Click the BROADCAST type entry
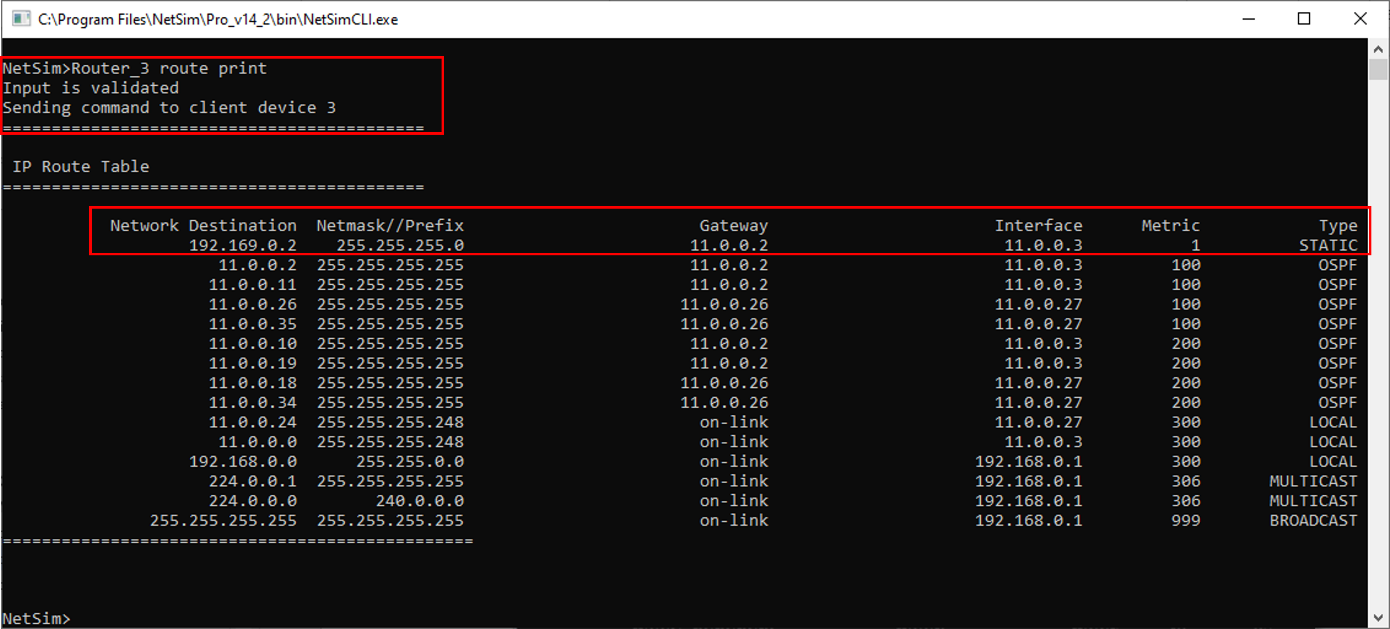 [x=1313, y=521]
